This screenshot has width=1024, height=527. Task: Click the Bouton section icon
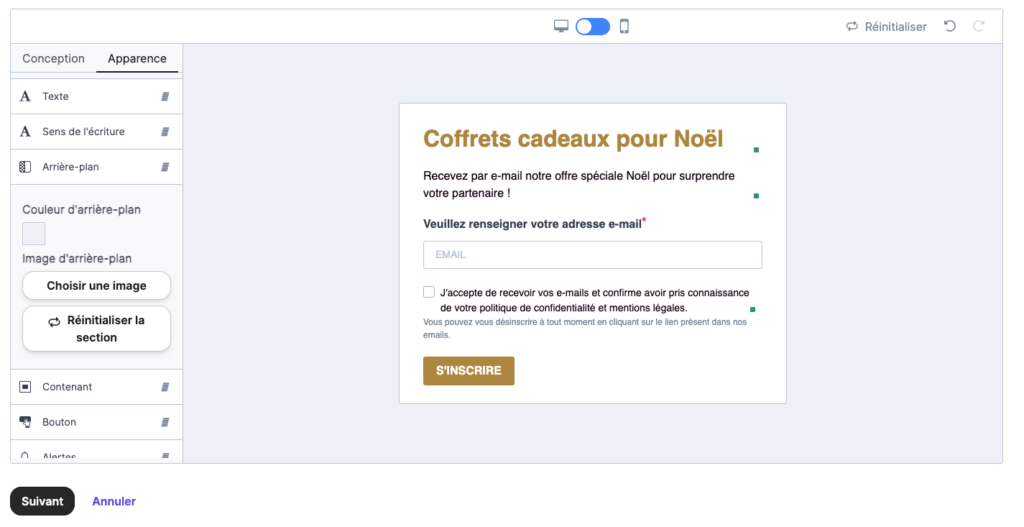(26, 422)
